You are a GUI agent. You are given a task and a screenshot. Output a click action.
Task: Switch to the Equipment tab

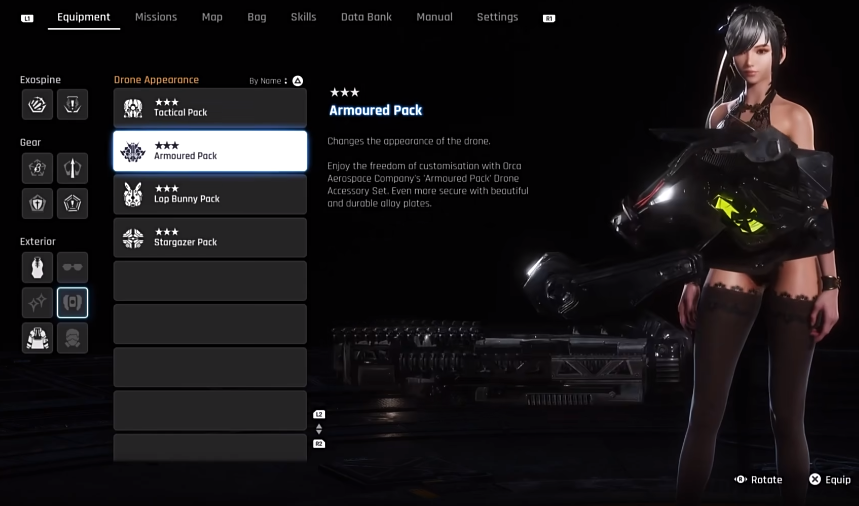(x=83, y=17)
